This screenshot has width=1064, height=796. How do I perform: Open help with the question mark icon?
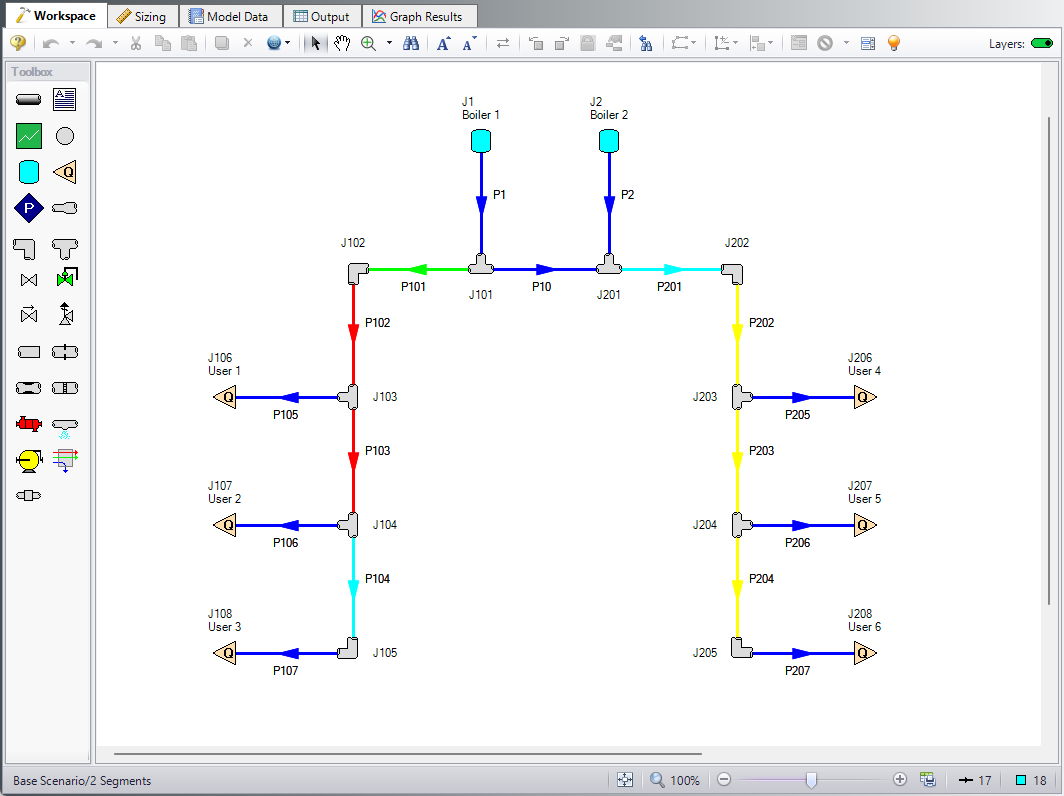coord(18,43)
